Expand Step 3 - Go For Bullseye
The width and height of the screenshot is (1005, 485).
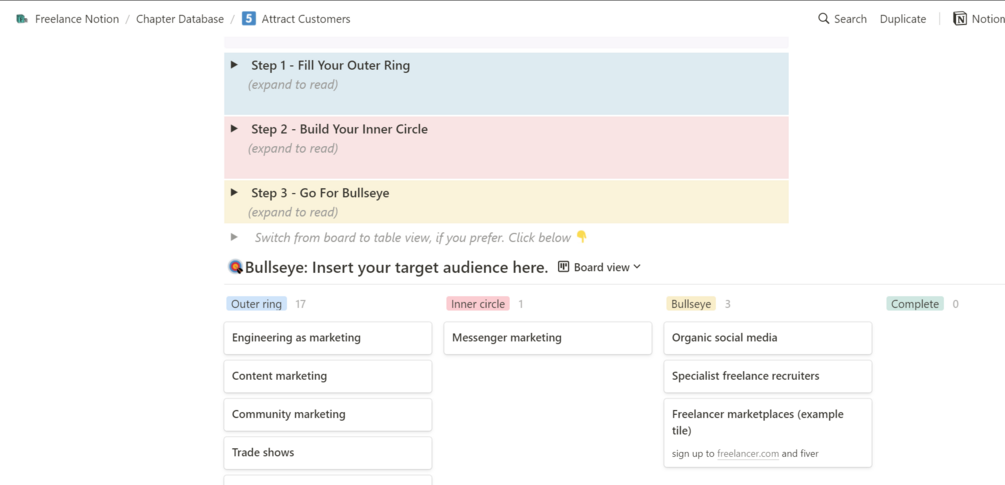pos(234,193)
